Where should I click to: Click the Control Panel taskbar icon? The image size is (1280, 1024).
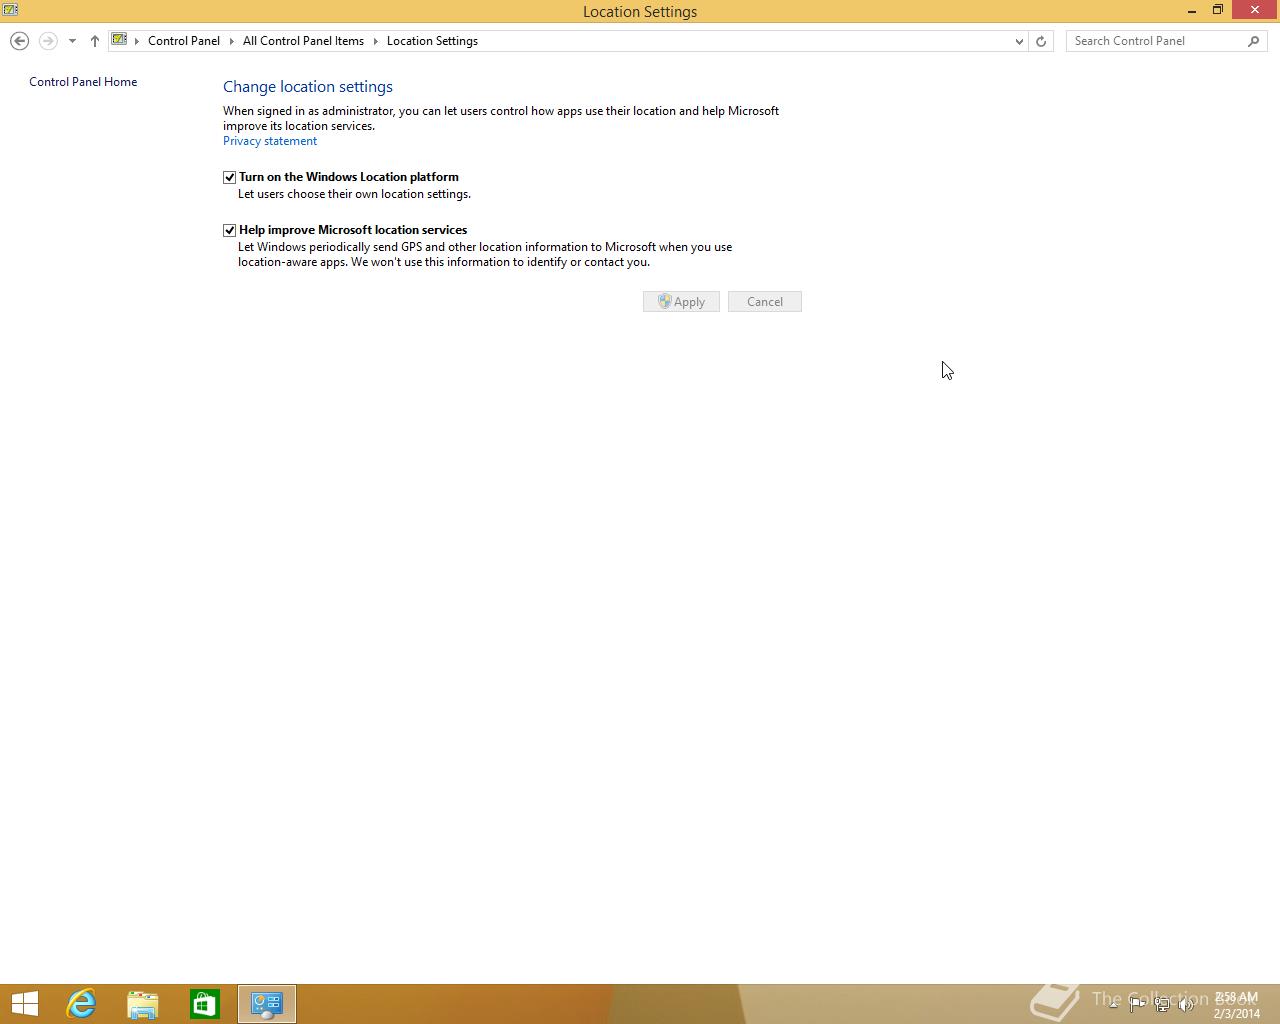[x=267, y=1004]
